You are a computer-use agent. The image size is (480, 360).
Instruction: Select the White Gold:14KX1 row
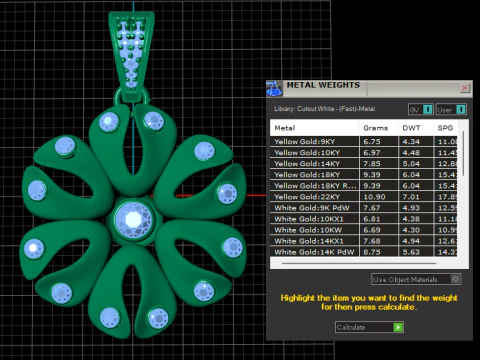pos(363,241)
